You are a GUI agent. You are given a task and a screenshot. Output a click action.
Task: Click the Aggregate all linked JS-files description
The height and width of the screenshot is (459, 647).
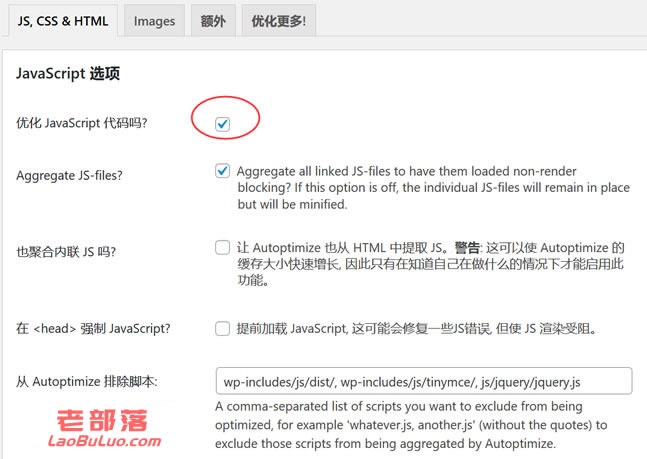click(433, 187)
